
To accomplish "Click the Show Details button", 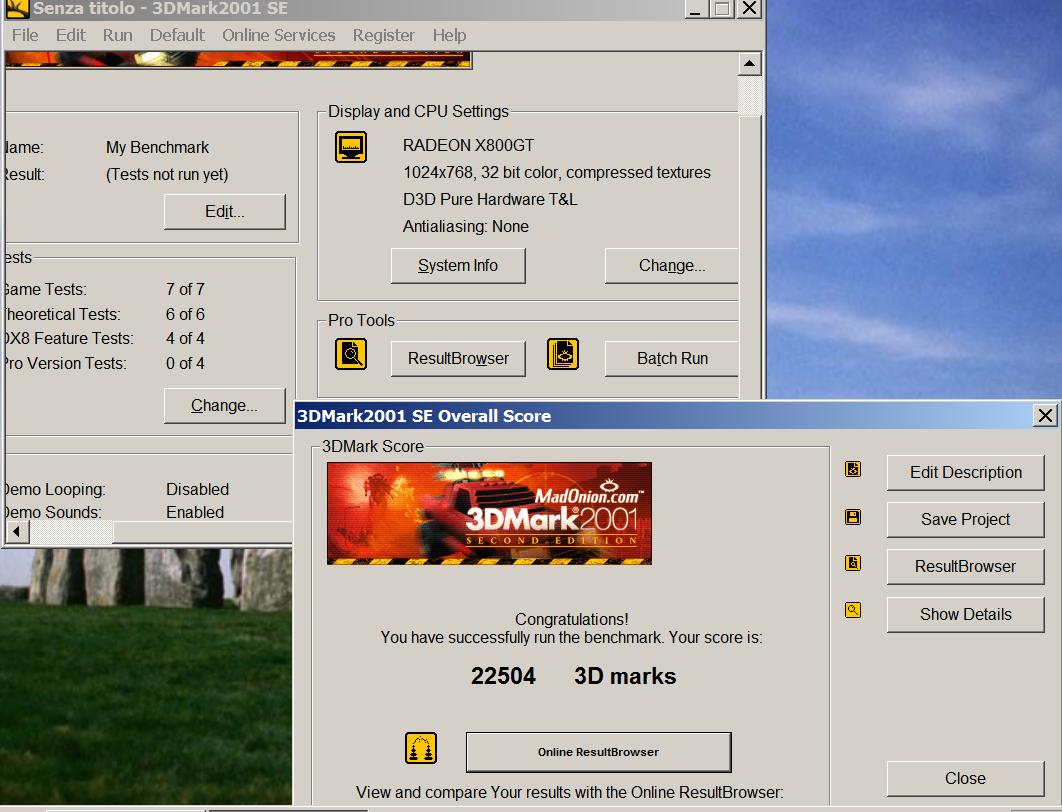I will click(x=966, y=614).
